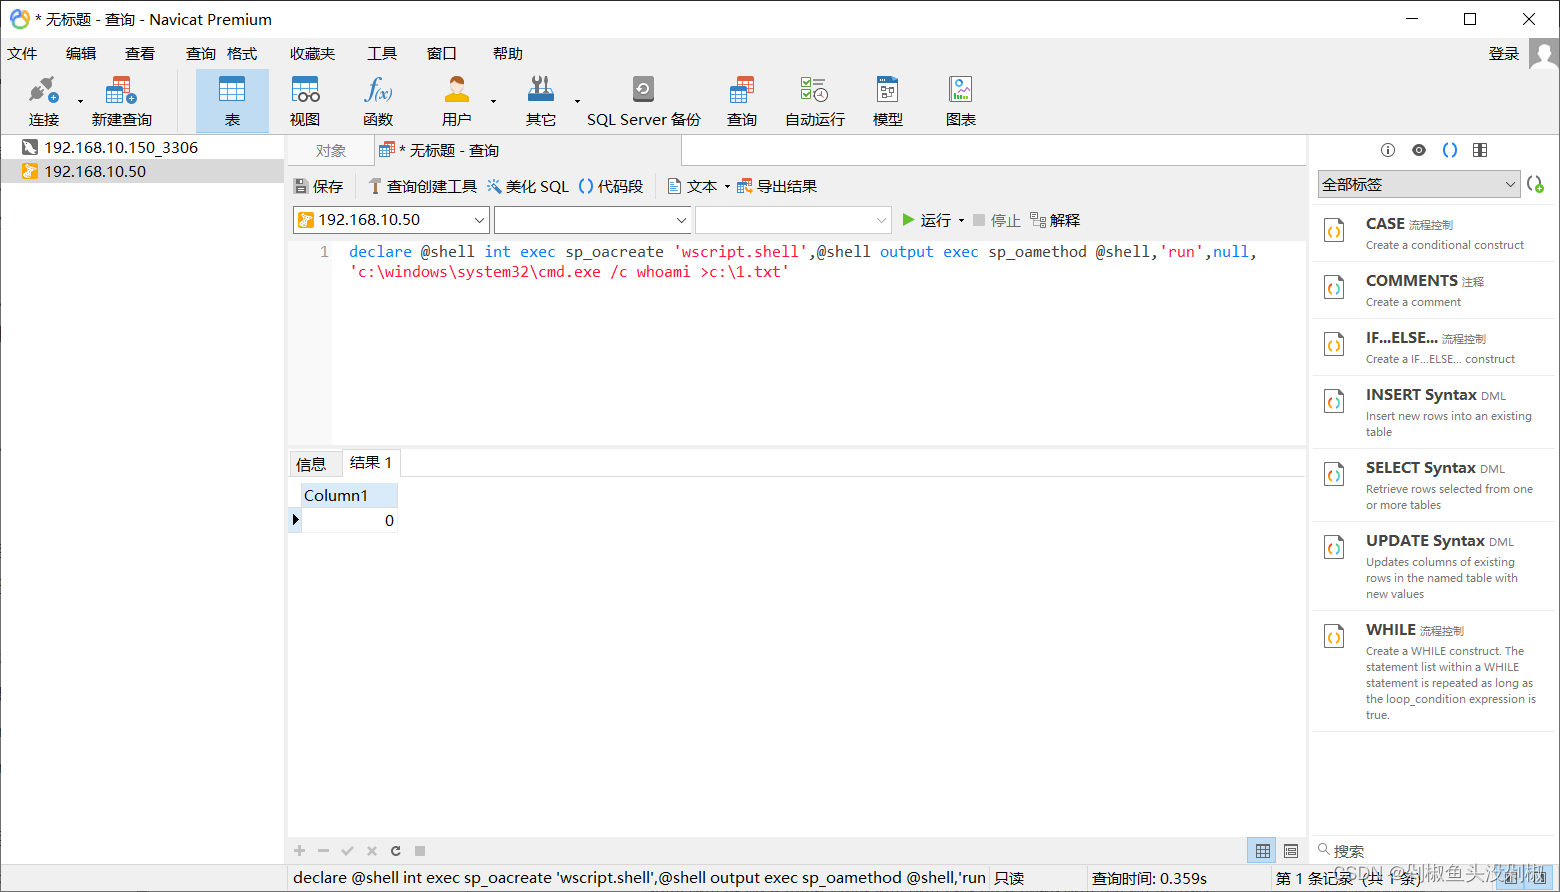Open the Edit (编辑) menu
This screenshot has height=892, width=1560.
pos(81,54)
